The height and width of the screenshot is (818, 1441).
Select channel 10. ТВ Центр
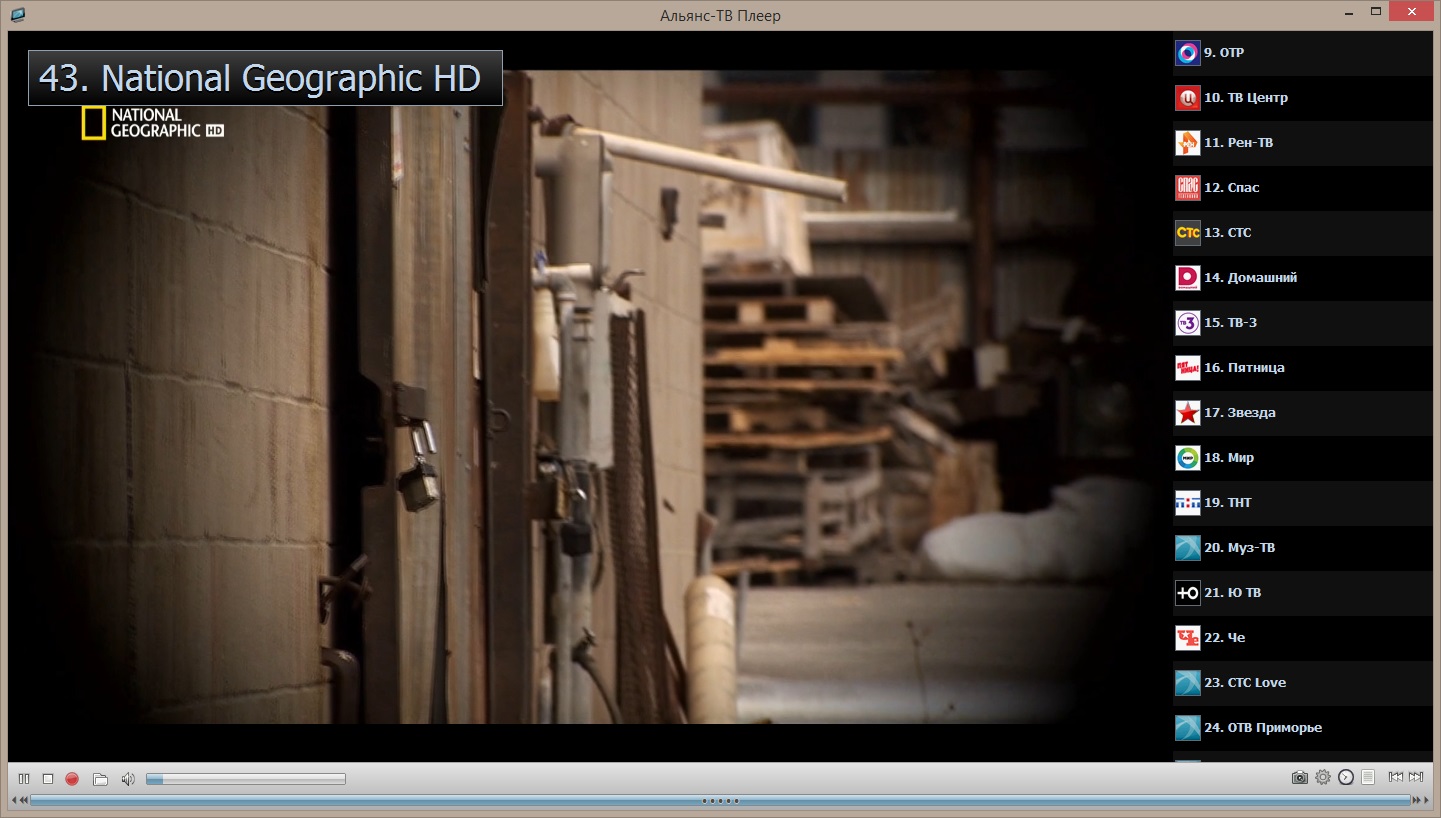tap(1303, 98)
